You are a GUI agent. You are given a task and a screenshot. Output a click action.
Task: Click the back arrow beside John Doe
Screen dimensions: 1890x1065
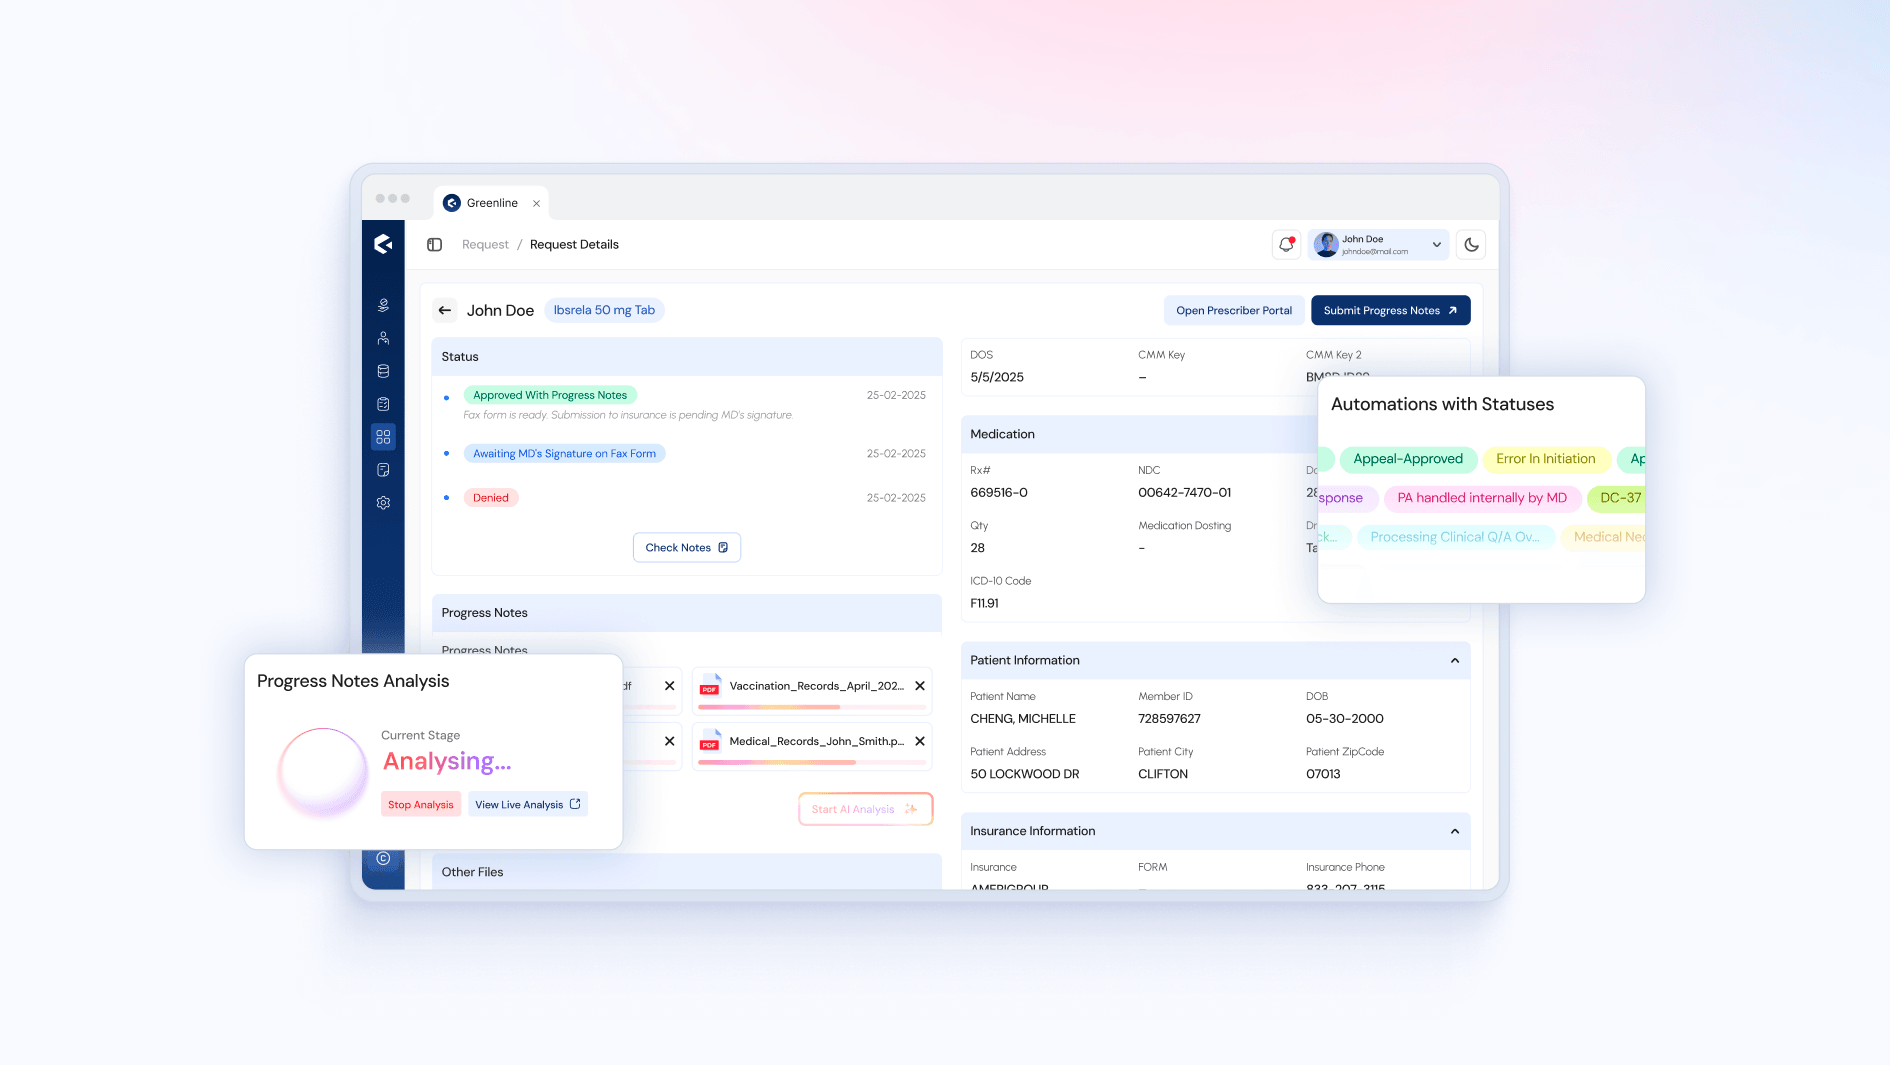[445, 310]
